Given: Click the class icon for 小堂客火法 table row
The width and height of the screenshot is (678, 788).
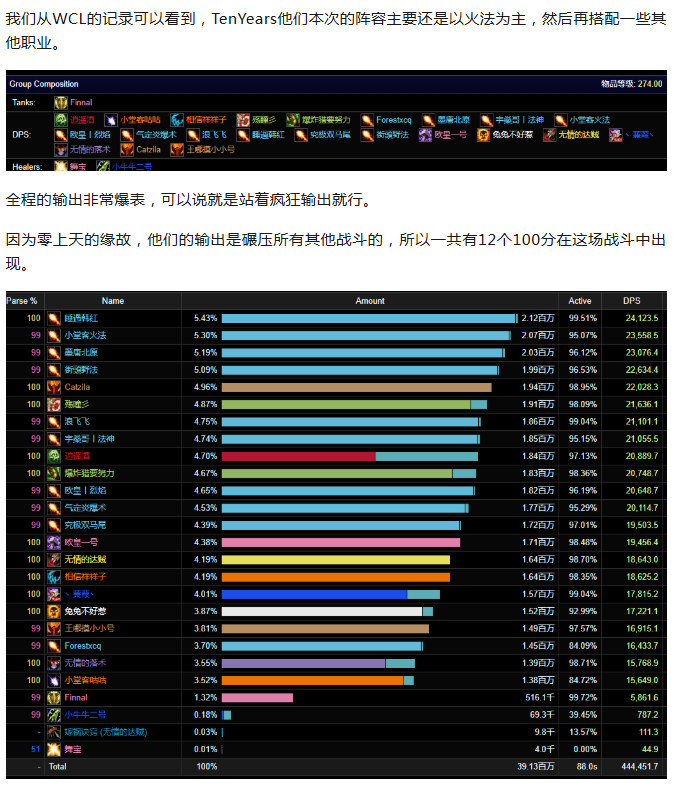Looking at the screenshot, I should click(x=54, y=335).
